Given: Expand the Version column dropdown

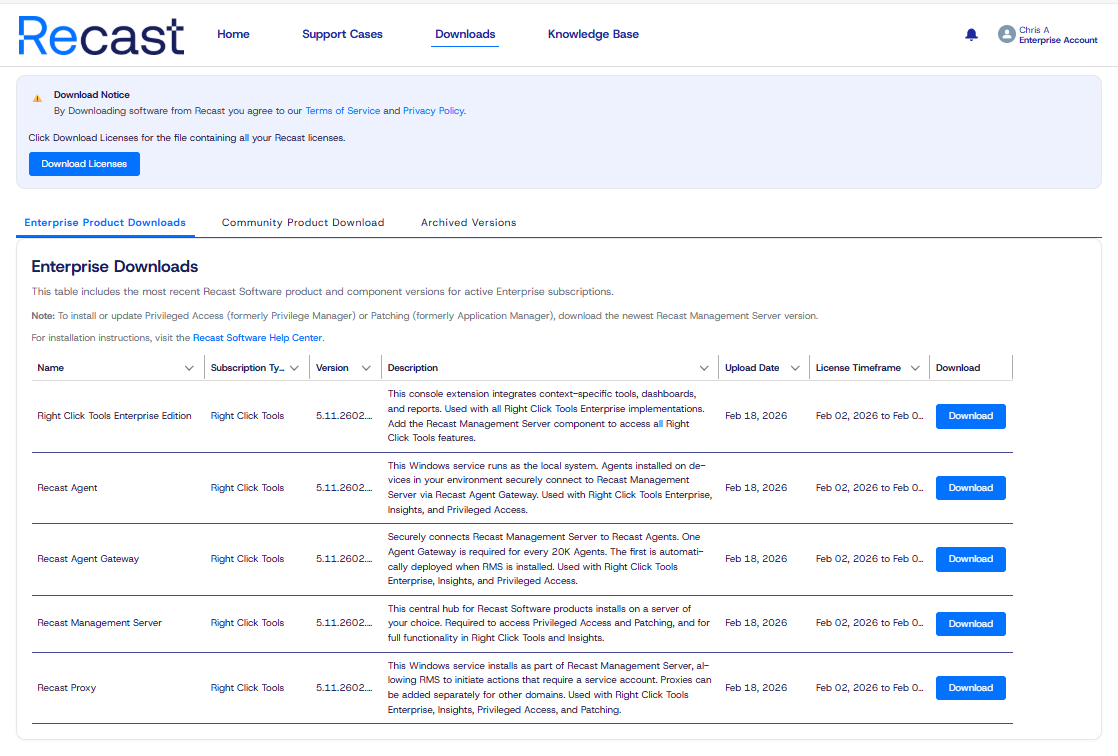Looking at the screenshot, I should pyautogui.click(x=366, y=367).
